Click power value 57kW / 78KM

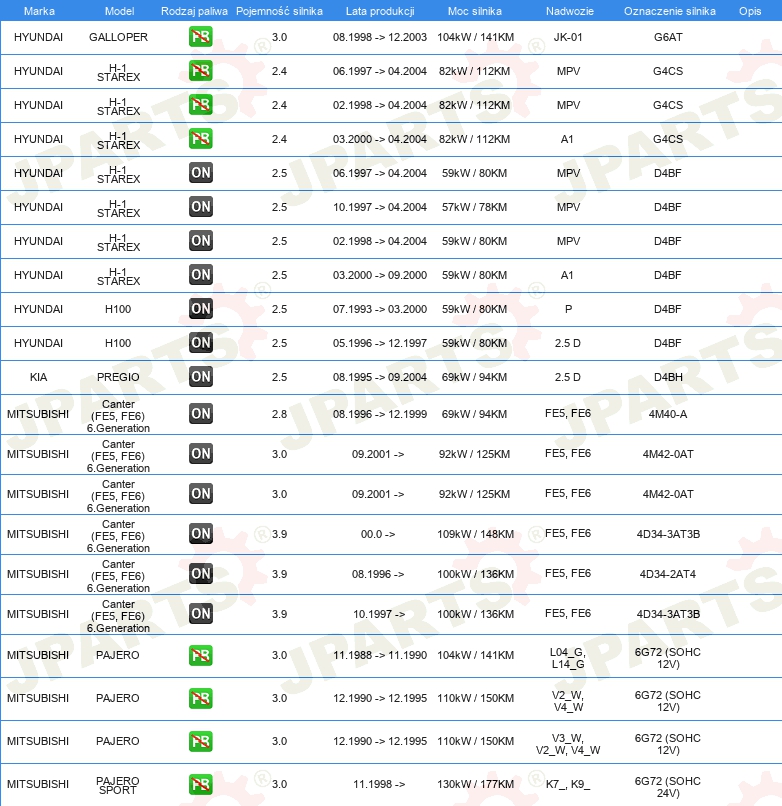(x=475, y=207)
